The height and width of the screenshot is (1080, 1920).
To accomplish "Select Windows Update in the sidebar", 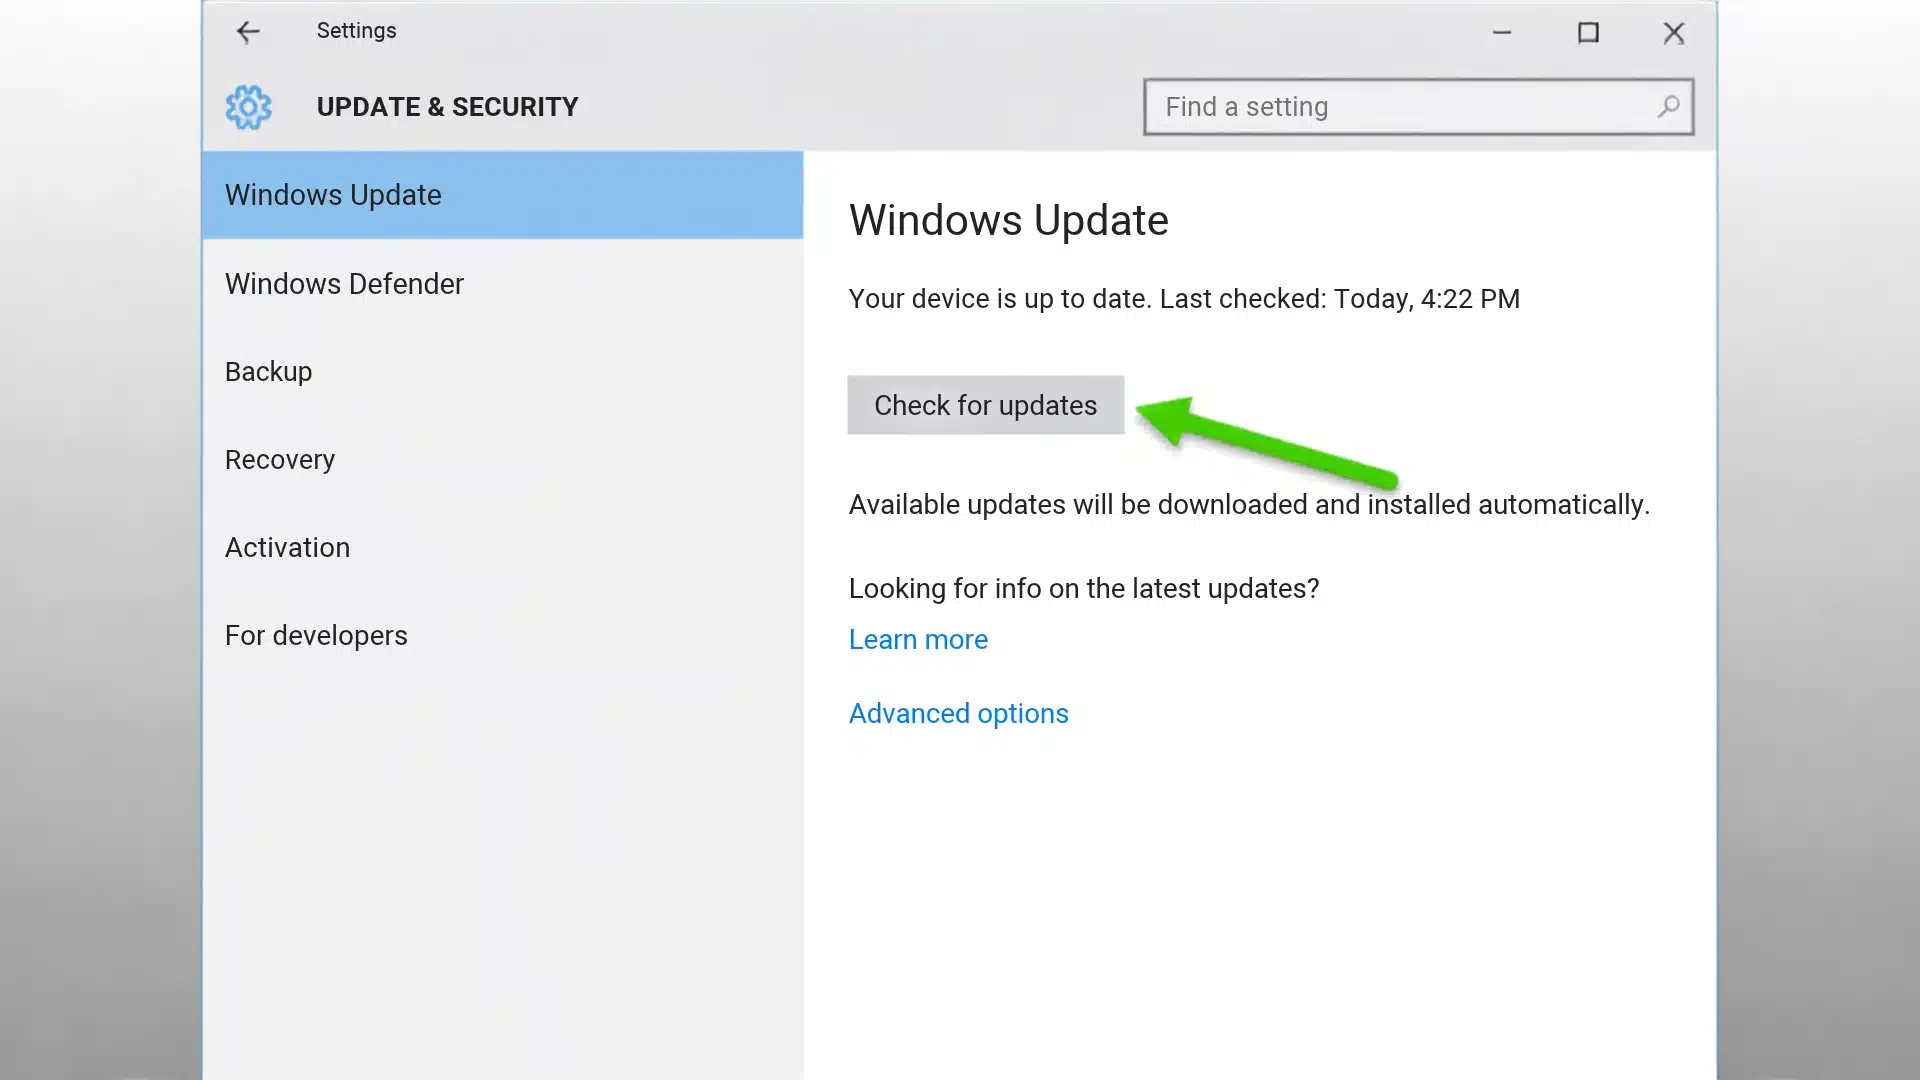I will (x=502, y=195).
